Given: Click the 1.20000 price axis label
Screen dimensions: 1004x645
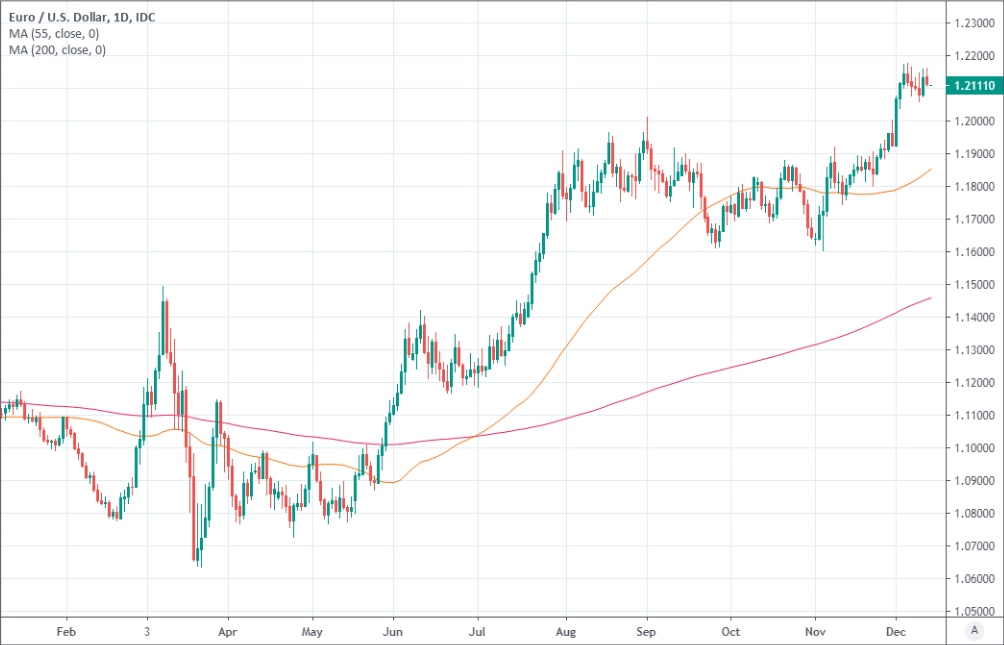Looking at the screenshot, I should coord(975,121).
